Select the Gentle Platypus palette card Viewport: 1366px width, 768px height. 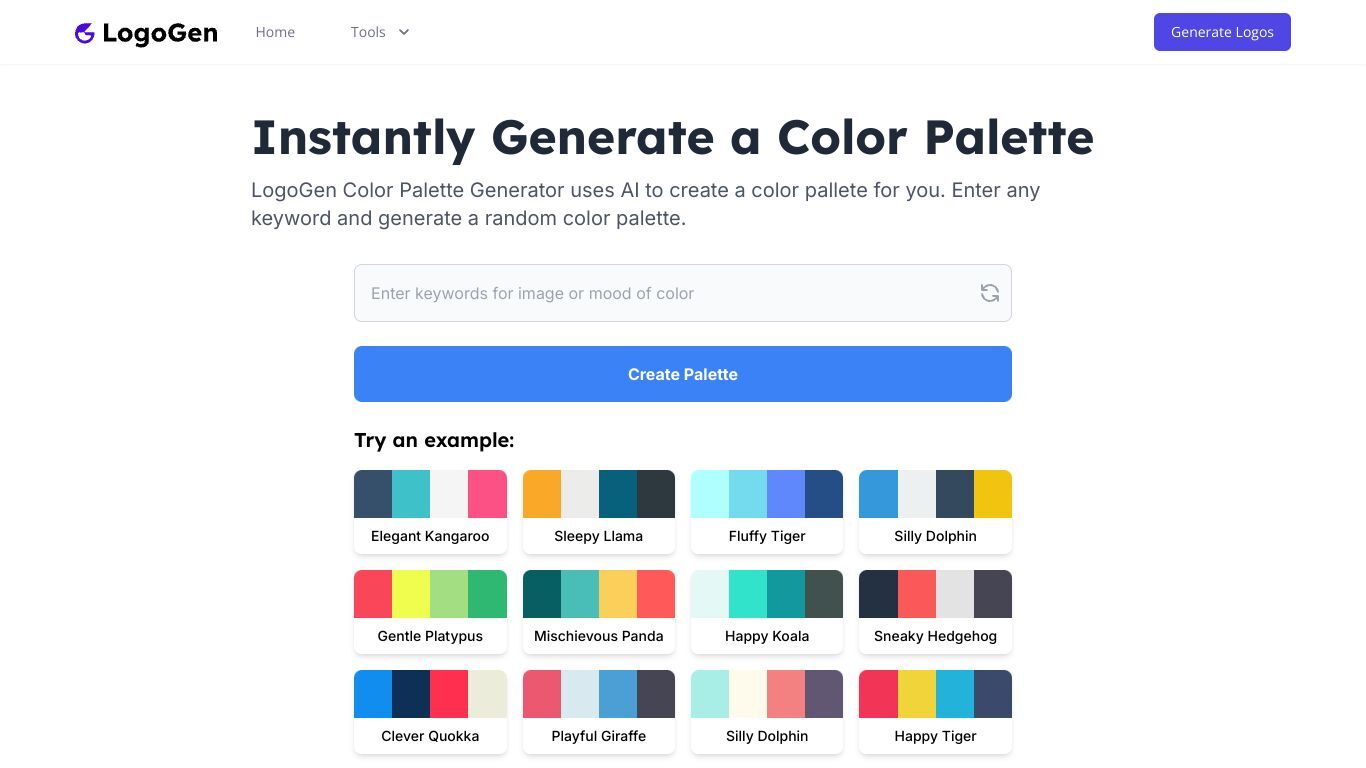[430, 612]
